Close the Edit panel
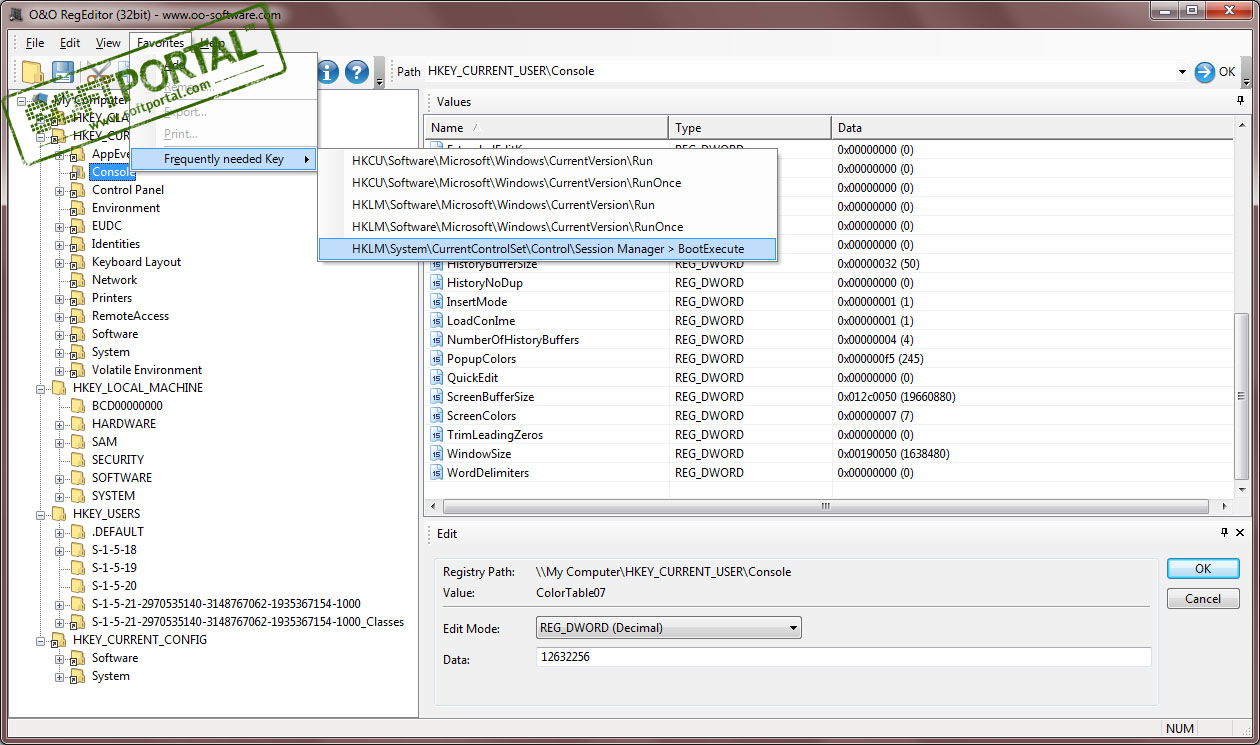 coord(1241,533)
